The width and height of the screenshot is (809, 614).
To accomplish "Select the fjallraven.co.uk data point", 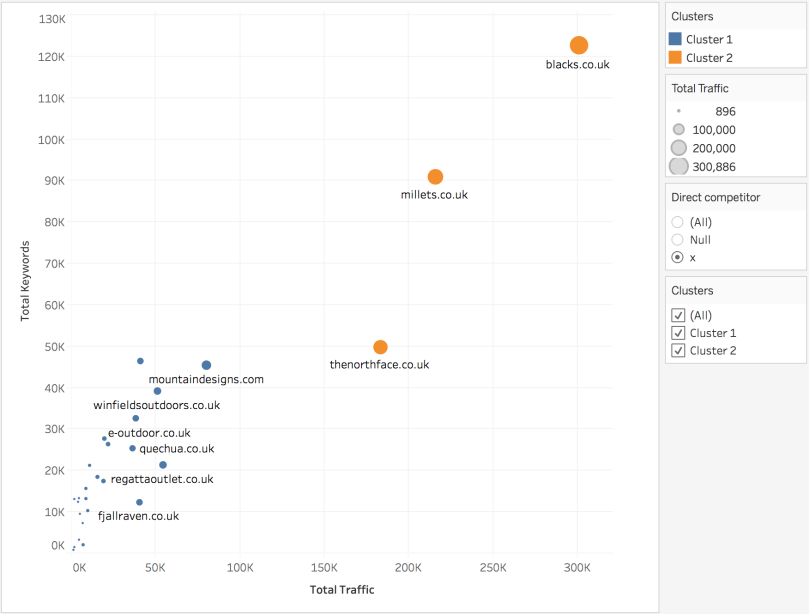I will click(139, 502).
